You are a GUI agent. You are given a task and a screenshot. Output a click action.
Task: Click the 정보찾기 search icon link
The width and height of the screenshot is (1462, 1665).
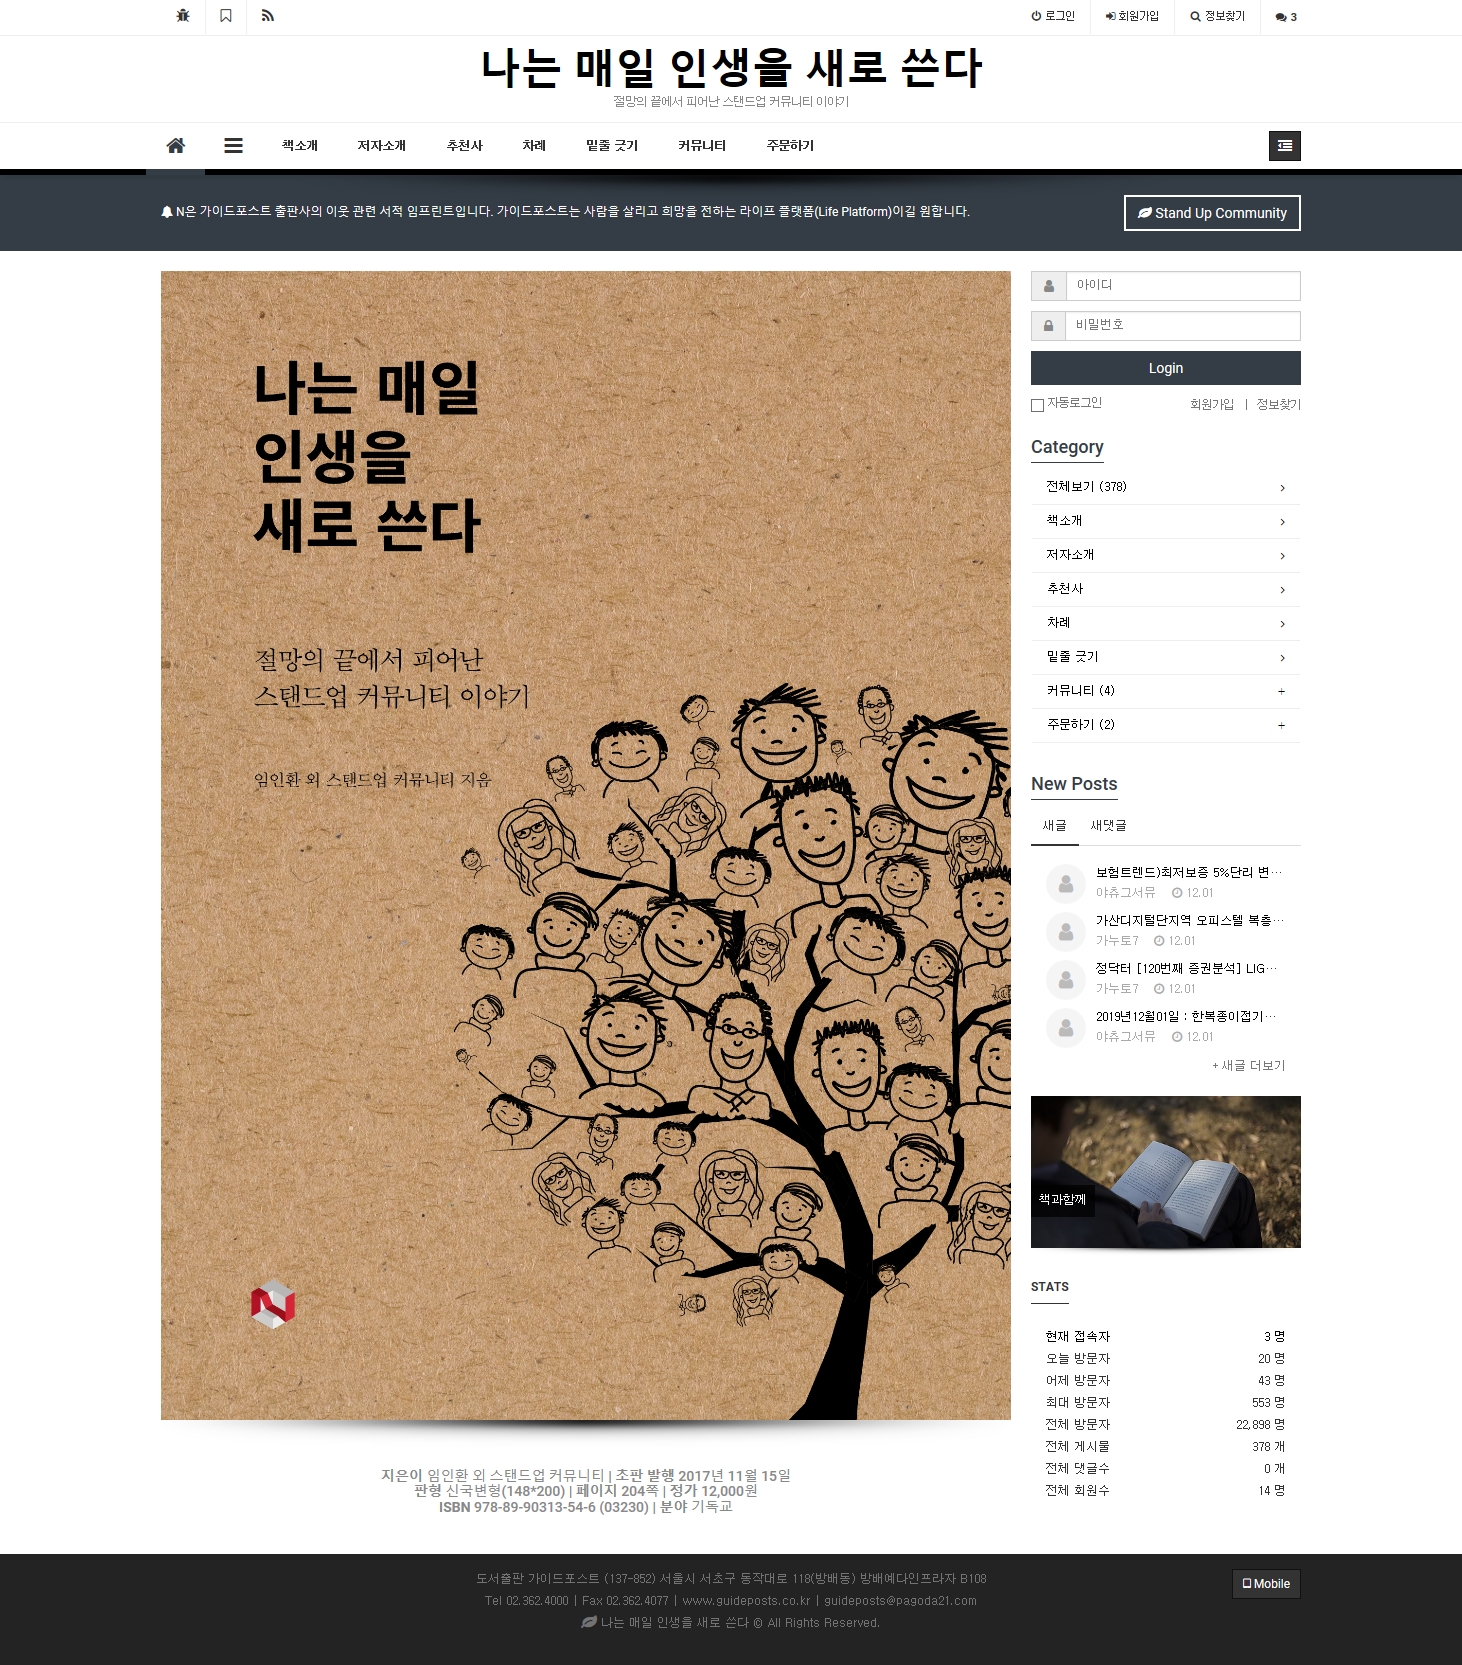[x=1217, y=17]
